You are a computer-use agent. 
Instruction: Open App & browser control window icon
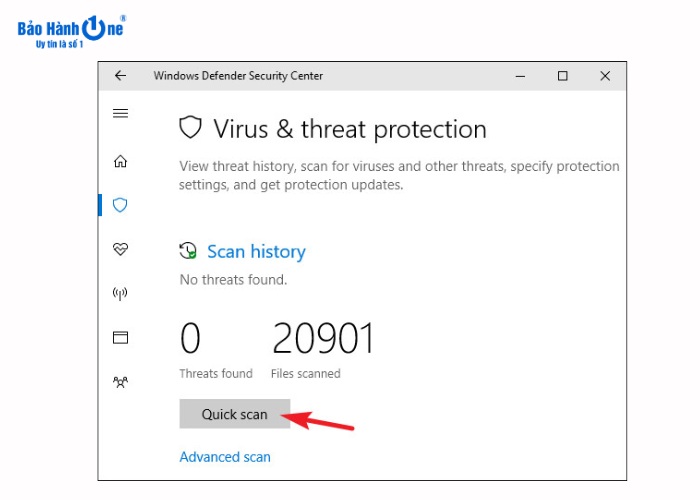click(x=120, y=338)
